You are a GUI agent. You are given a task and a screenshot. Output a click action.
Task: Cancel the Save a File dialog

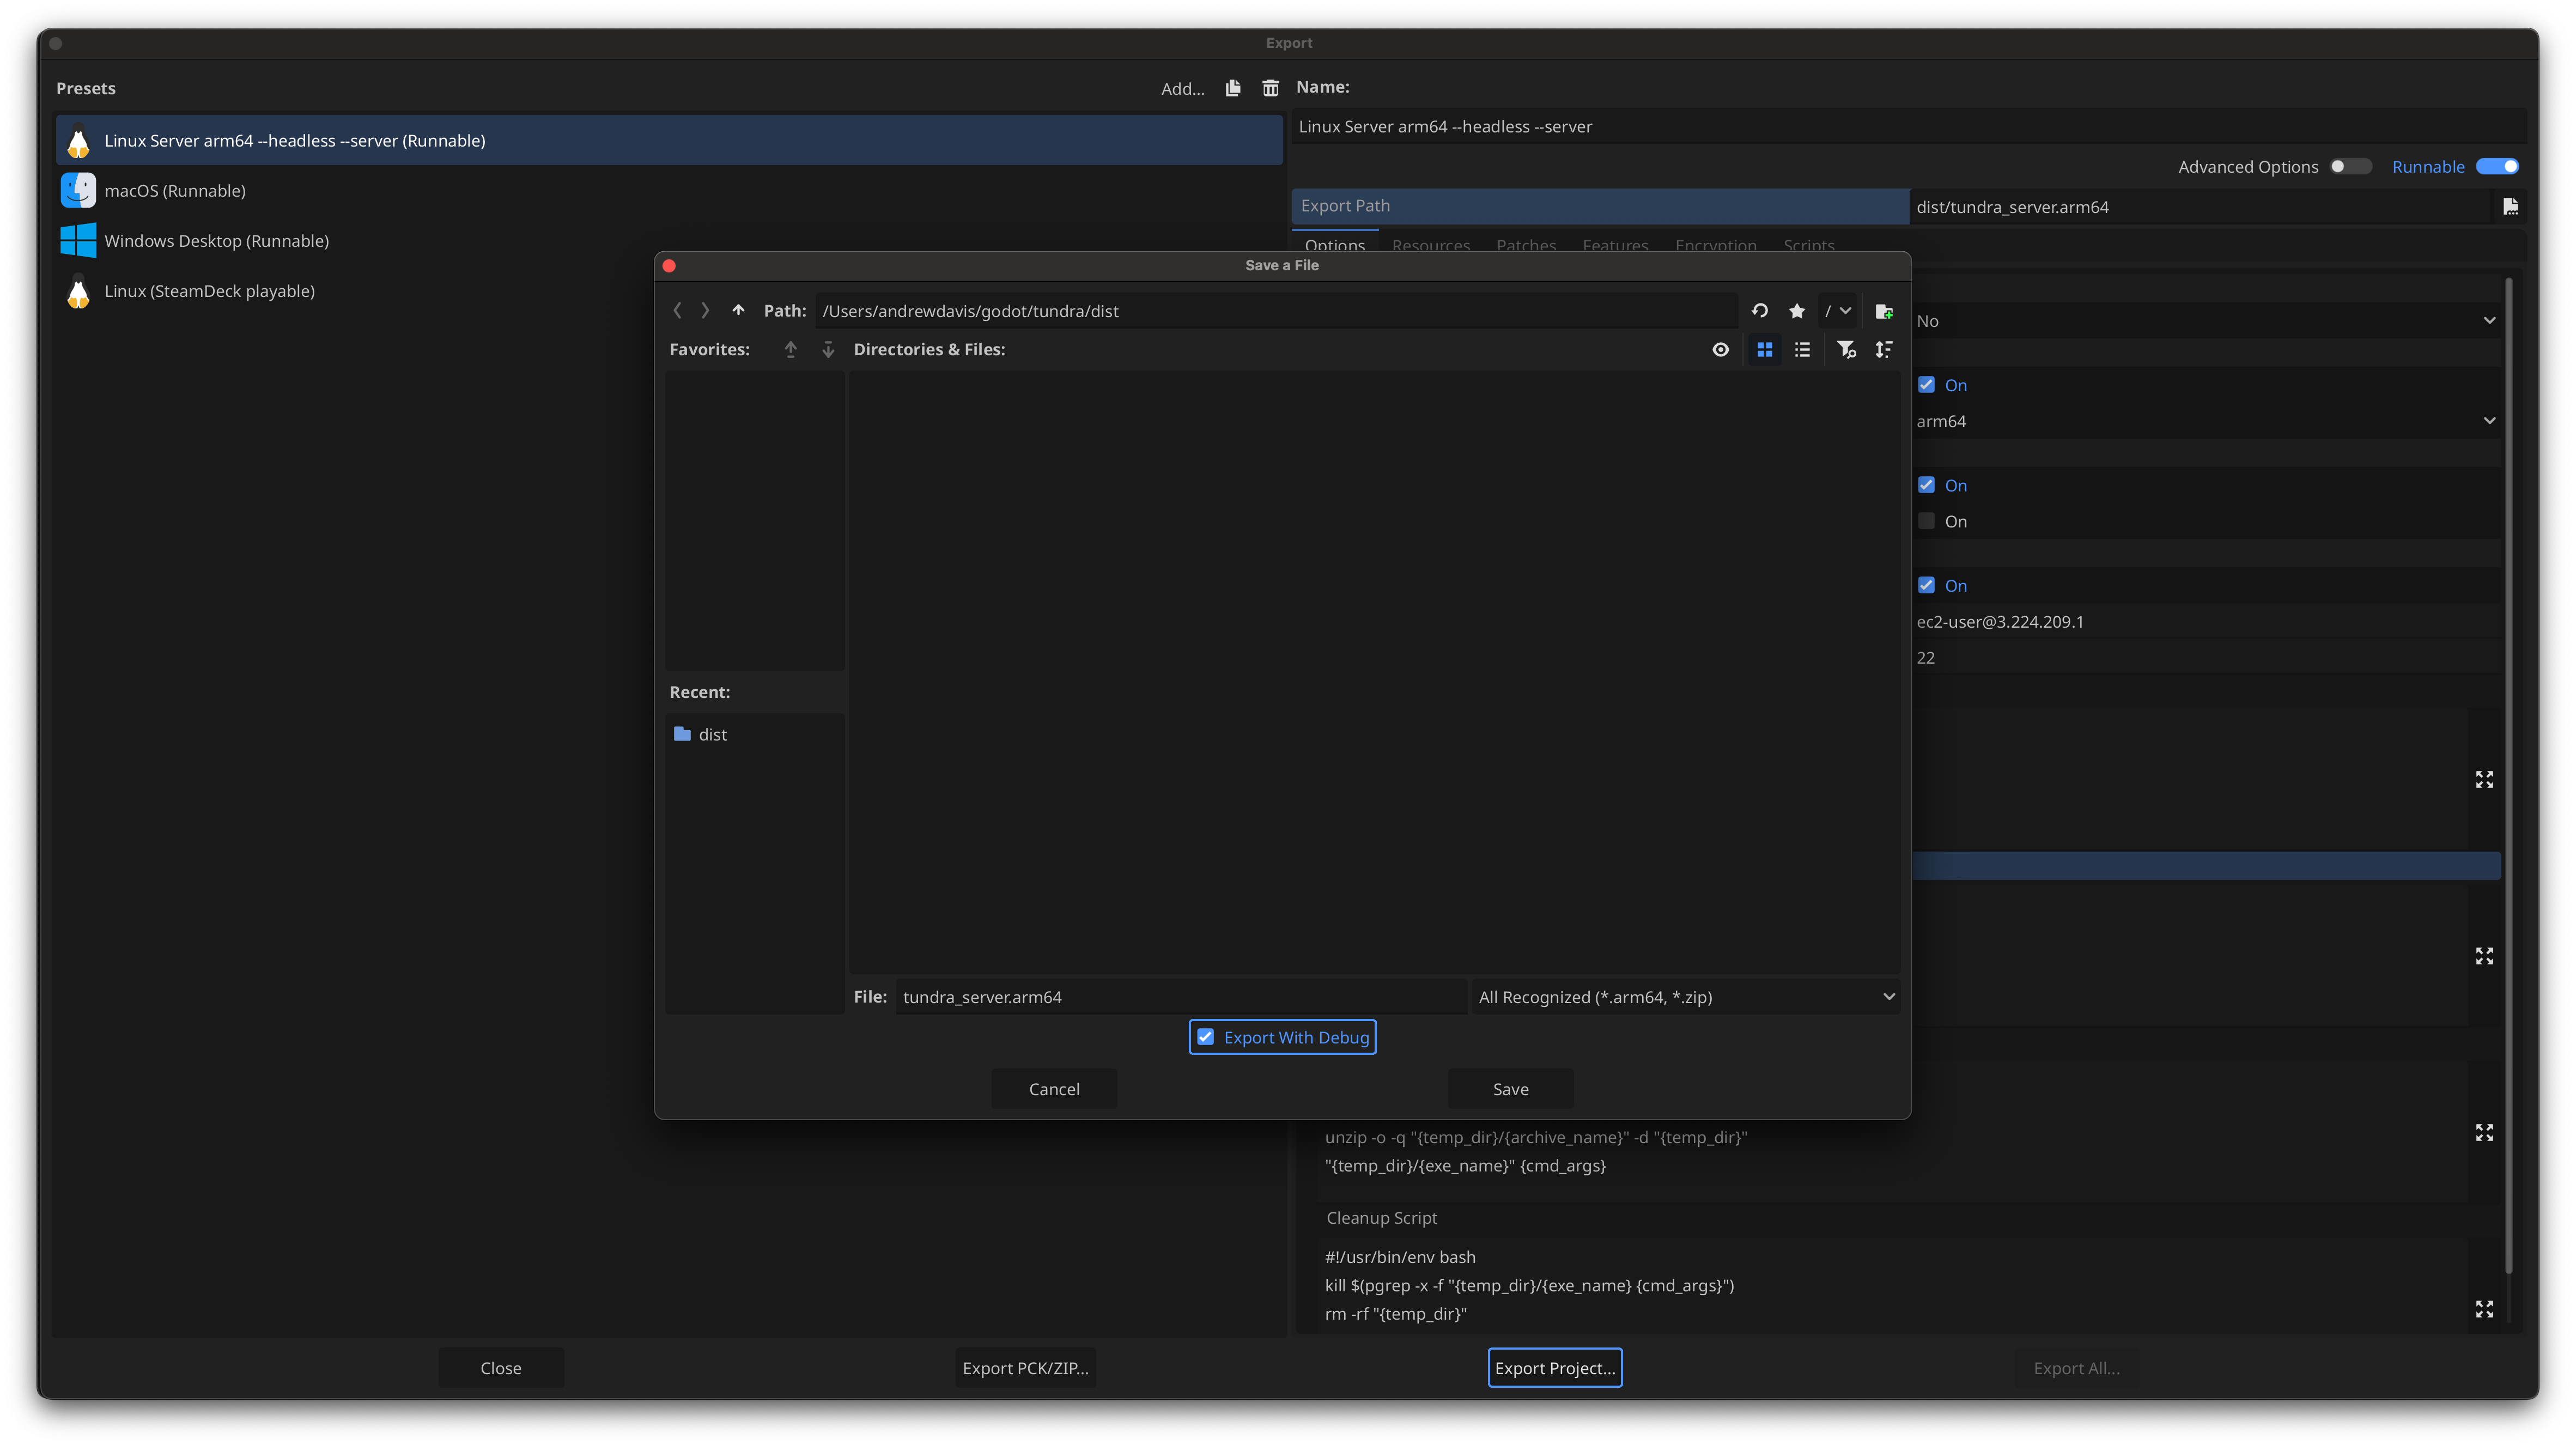(x=1054, y=1089)
